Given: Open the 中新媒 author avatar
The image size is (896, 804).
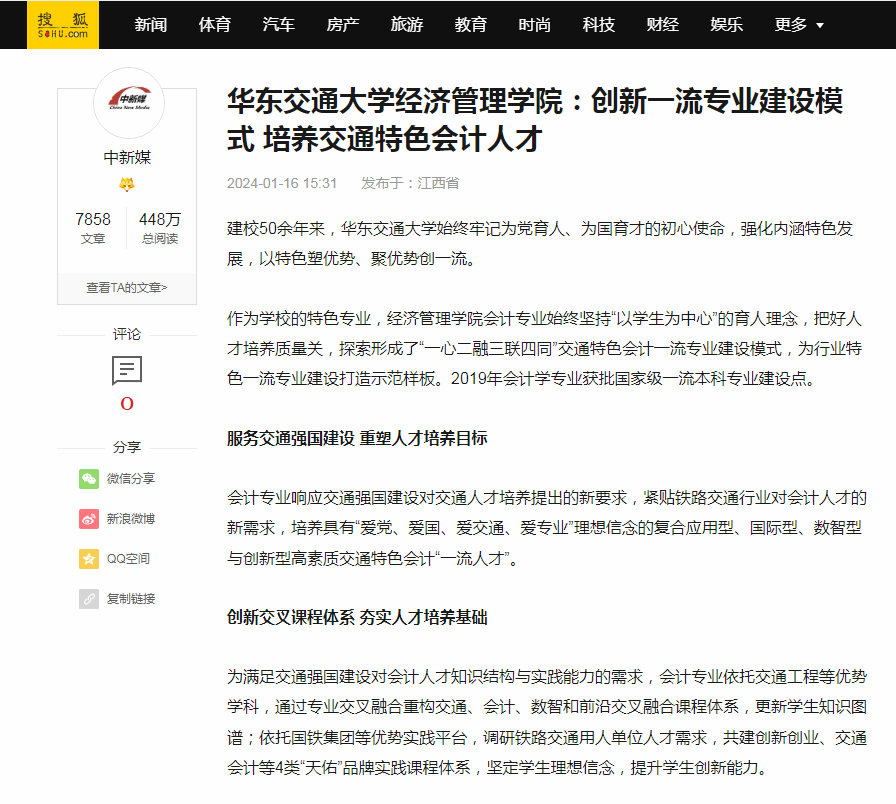Looking at the screenshot, I should tap(128, 102).
